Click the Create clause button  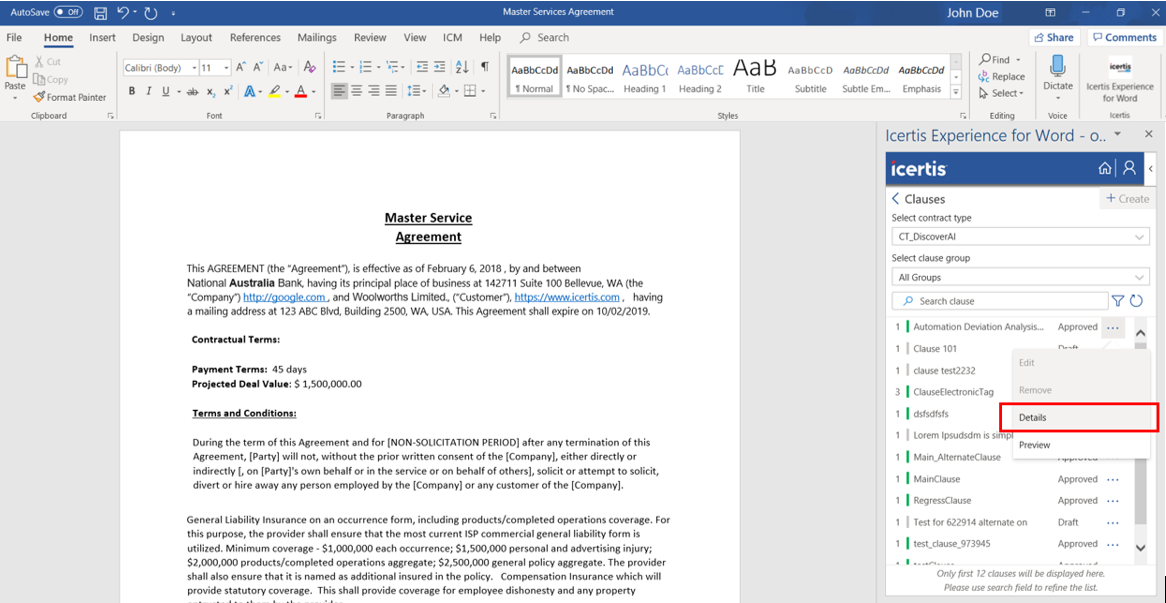click(1126, 199)
